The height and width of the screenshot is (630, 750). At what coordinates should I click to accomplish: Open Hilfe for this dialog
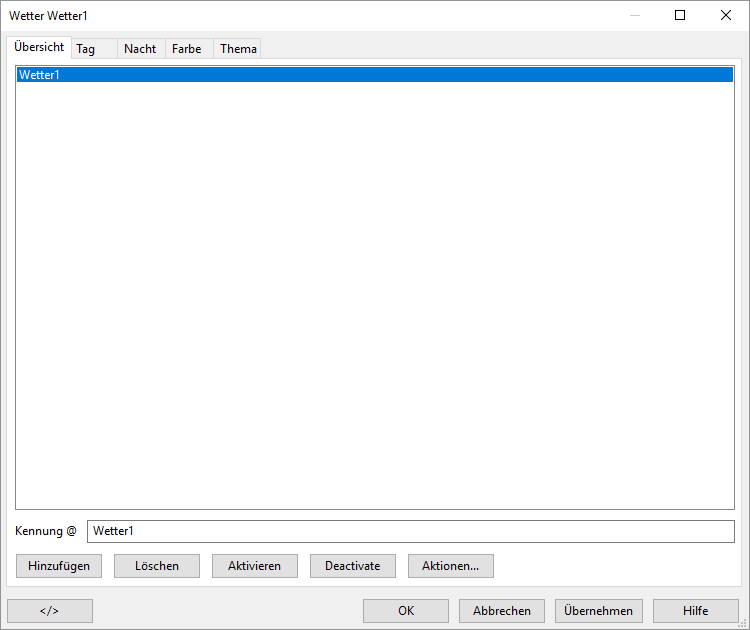[x=696, y=611]
